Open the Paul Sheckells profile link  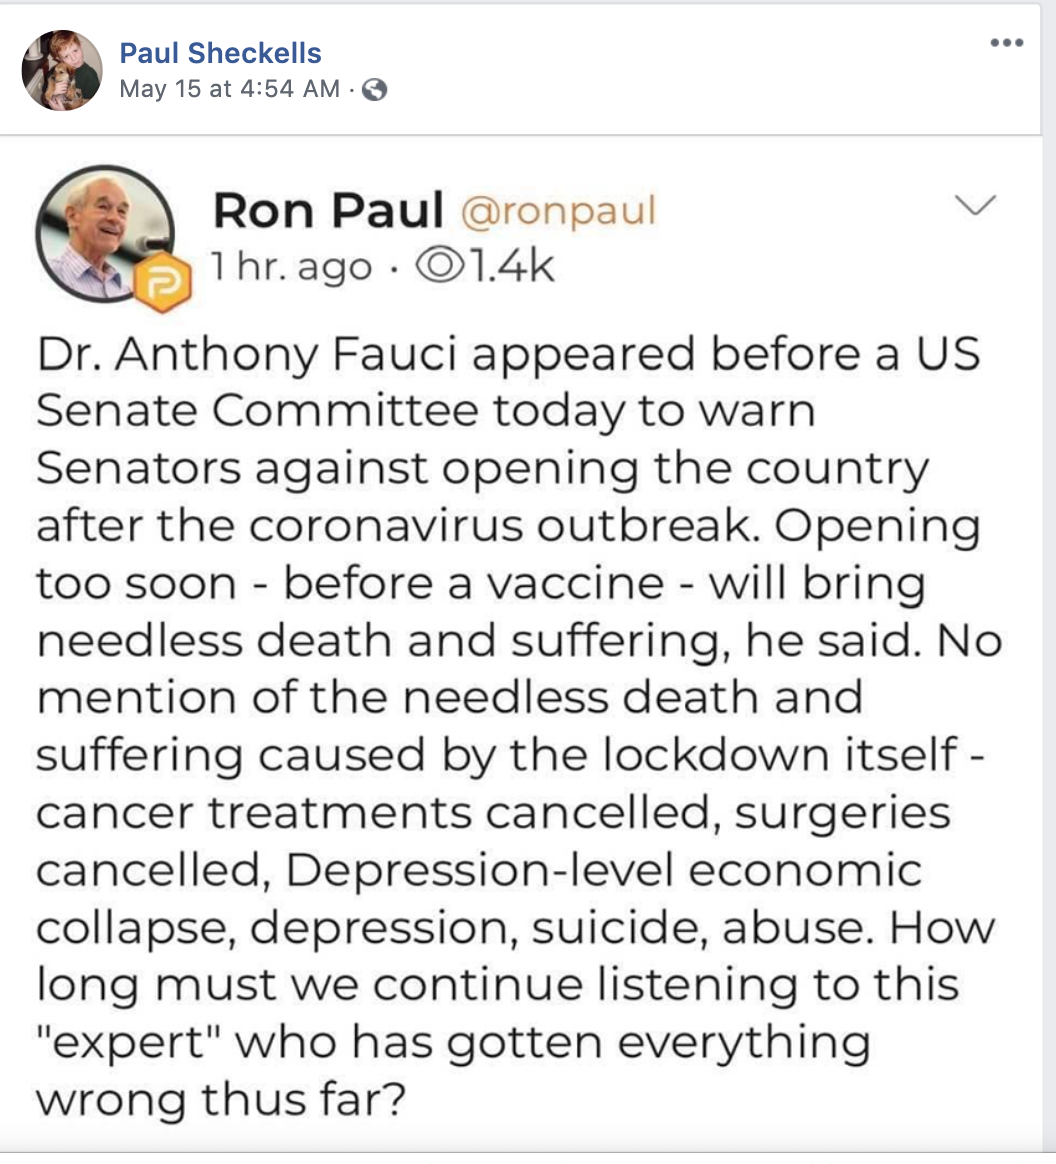pos(220,53)
